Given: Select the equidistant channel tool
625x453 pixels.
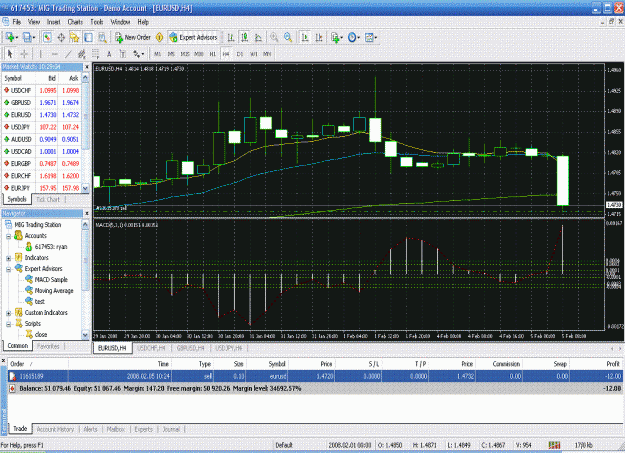Looking at the screenshot, I should (x=82, y=54).
